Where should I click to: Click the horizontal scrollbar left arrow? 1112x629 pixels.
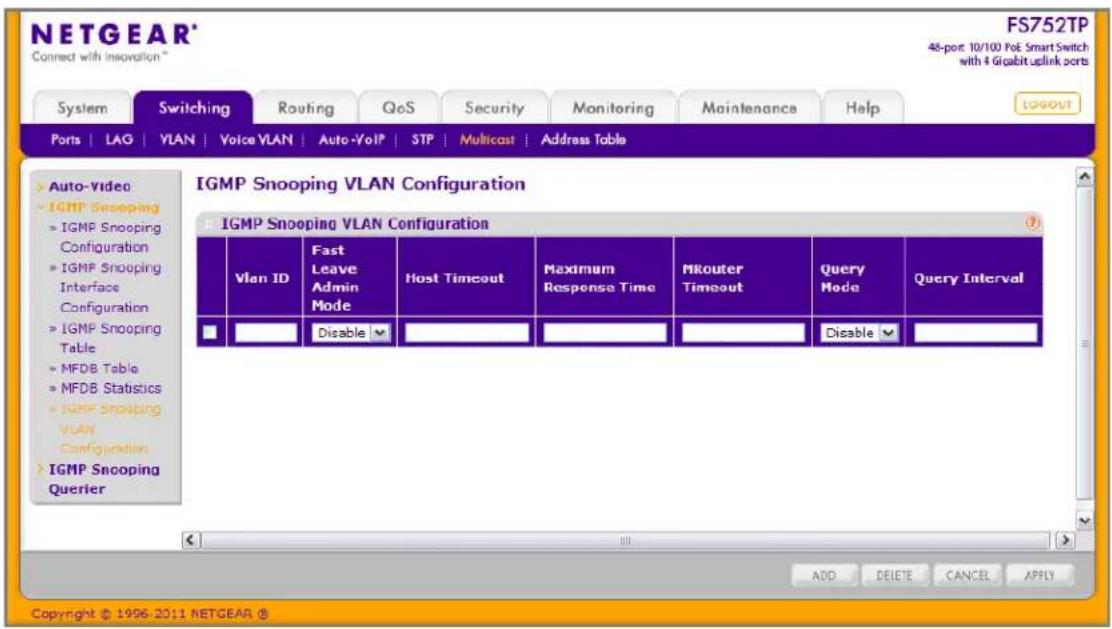pyautogui.click(x=190, y=540)
